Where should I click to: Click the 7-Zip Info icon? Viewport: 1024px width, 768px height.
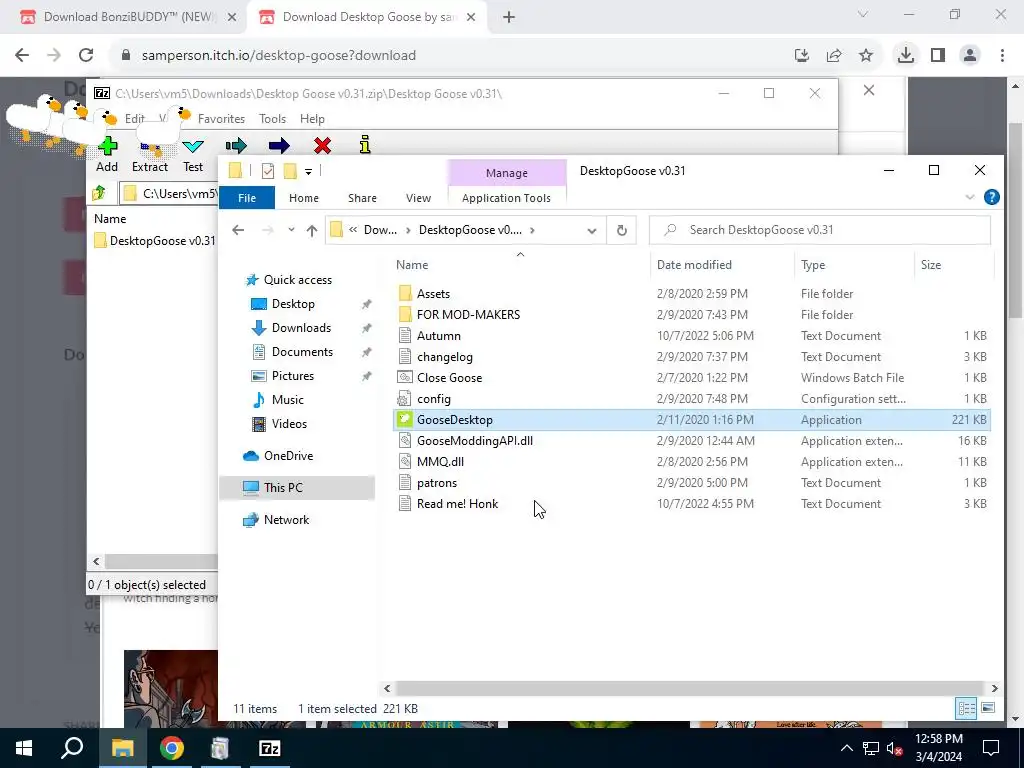pyautogui.click(x=365, y=145)
